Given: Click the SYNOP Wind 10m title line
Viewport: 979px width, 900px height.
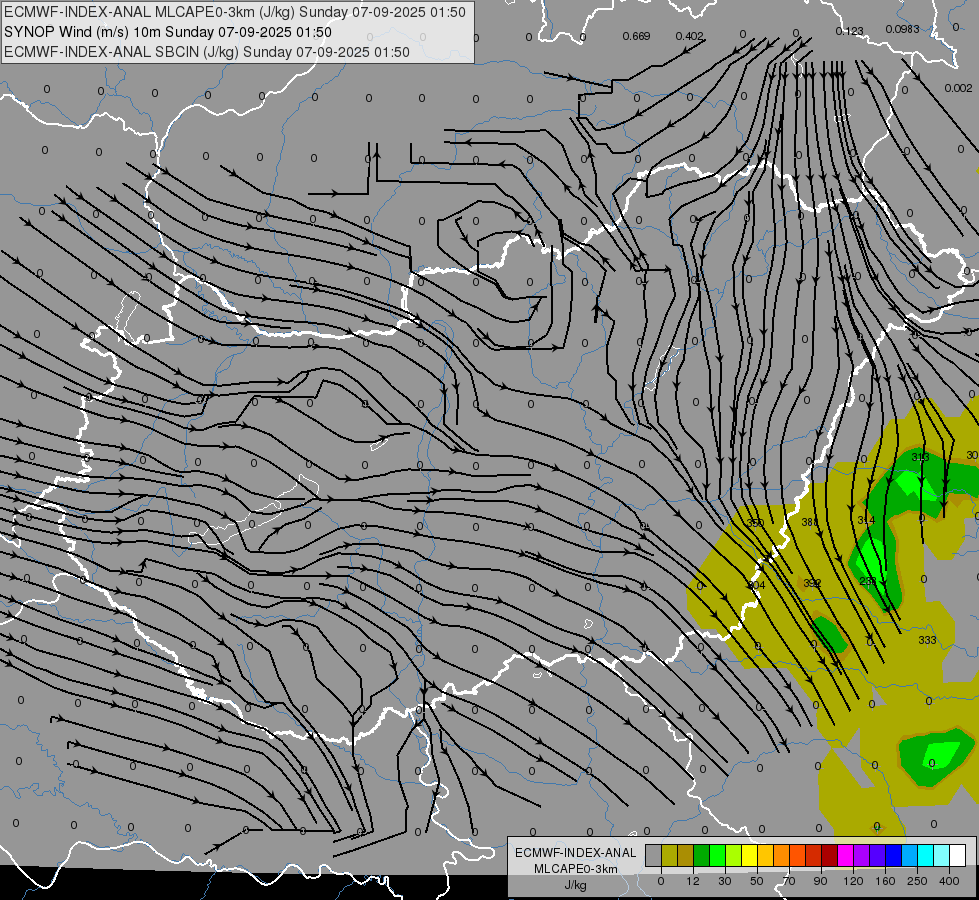Looking at the screenshot, I should click(168, 32).
